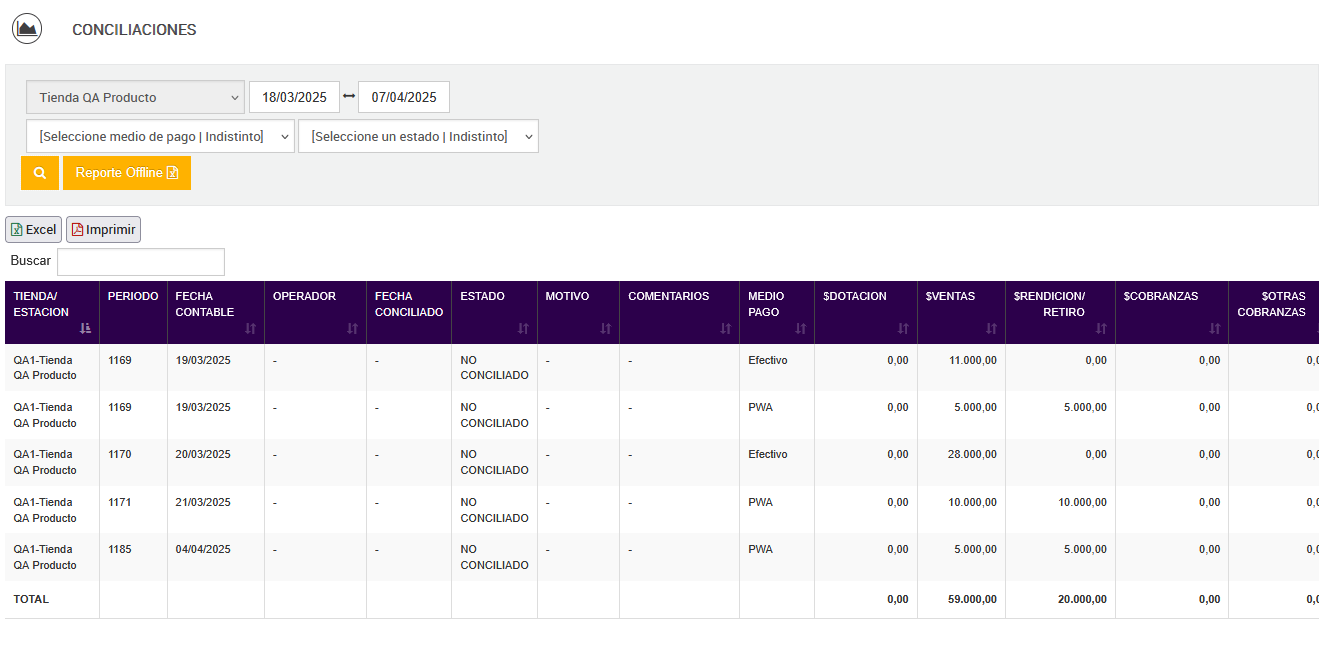The image size is (1322, 647).
Task: Click the Reporte Offline button
Action: pos(127,173)
